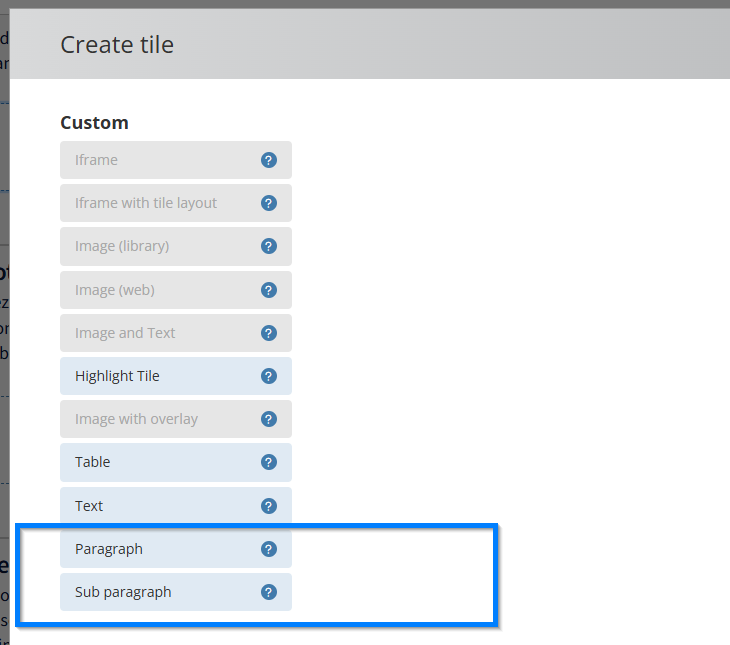Choose the Table tile type
This screenshot has height=645, width=730.
pos(150,462)
